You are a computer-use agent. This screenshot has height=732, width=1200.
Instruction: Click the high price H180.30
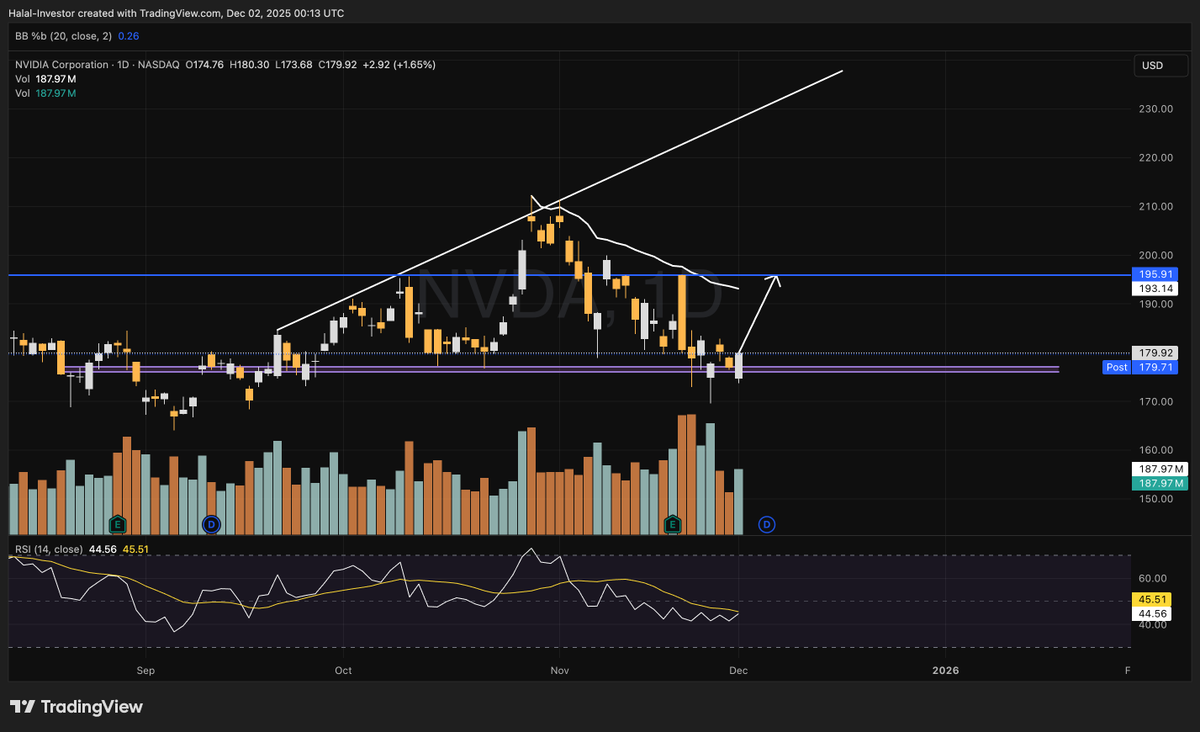[x=249, y=64]
